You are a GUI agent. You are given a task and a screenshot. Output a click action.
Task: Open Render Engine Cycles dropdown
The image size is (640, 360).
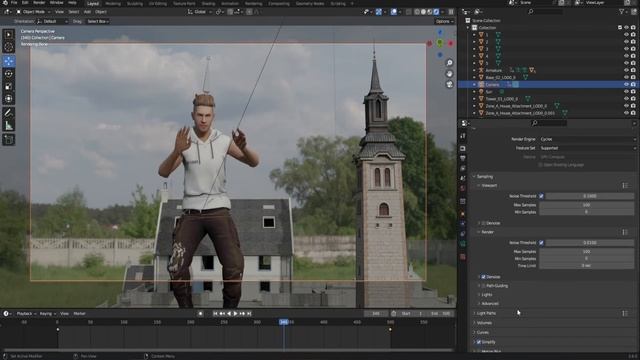click(x=587, y=139)
